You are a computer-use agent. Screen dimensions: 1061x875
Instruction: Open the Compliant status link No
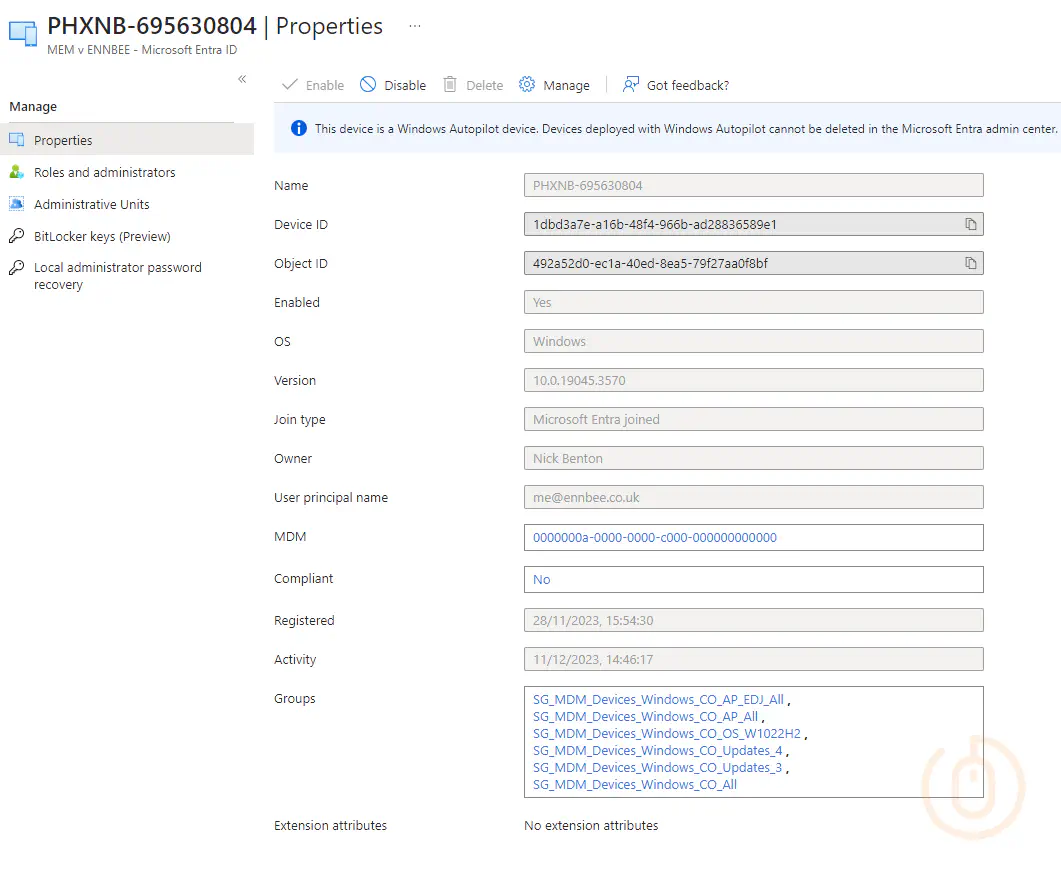pos(541,580)
